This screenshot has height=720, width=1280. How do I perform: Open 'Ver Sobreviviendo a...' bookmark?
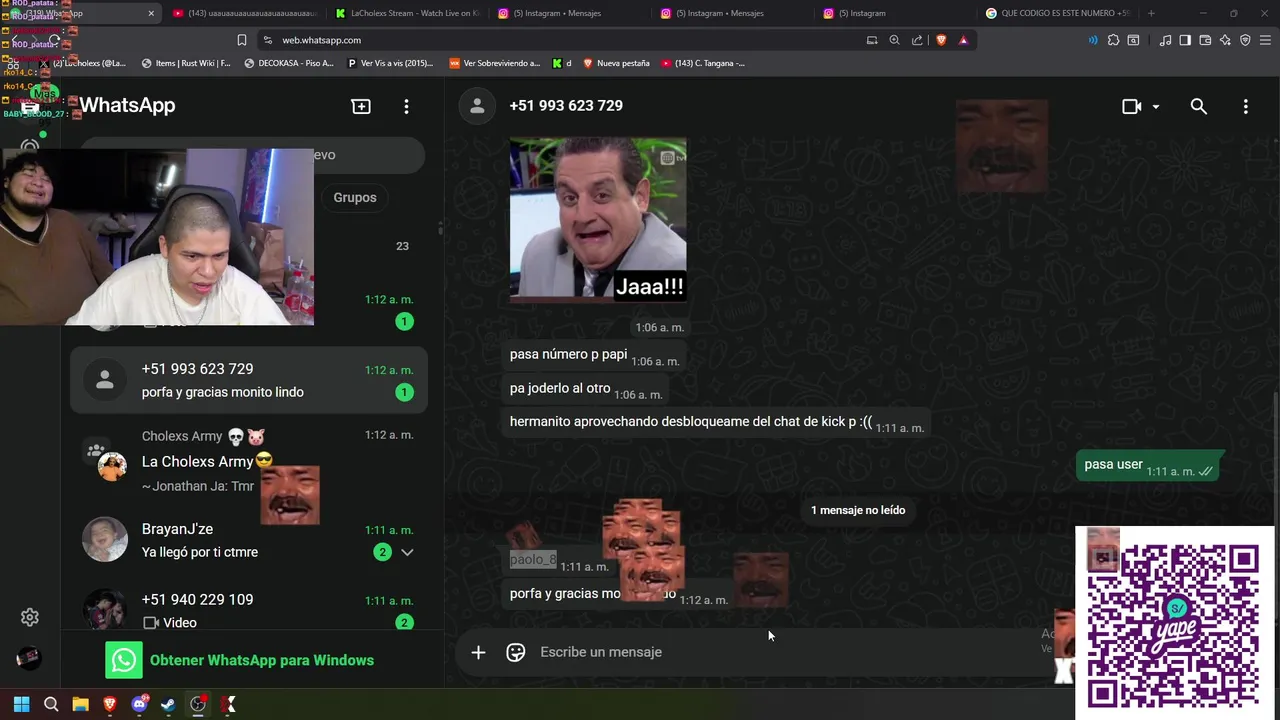click(495, 63)
